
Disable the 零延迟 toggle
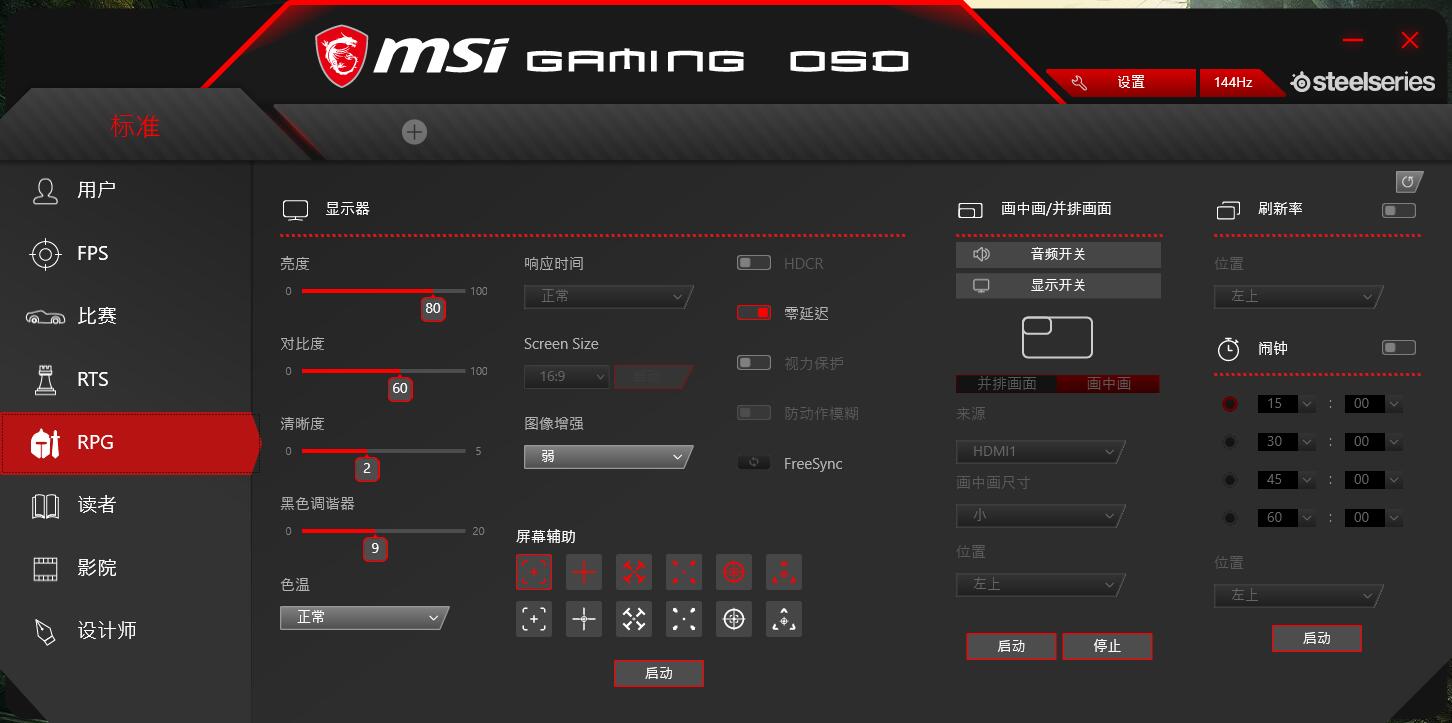[x=753, y=312]
